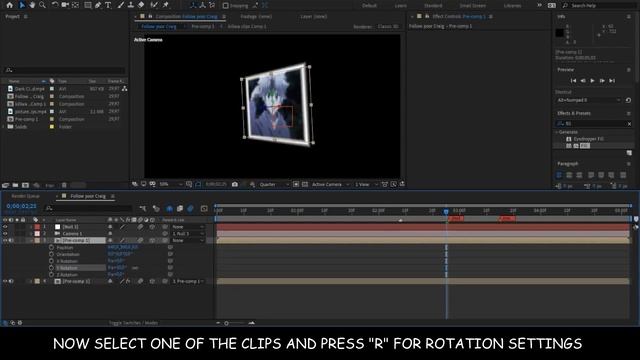Hide the Null 1 layer eye
The width and height of the screenshot is (640, 360).
pyautogui.click(x=5, y=227)
